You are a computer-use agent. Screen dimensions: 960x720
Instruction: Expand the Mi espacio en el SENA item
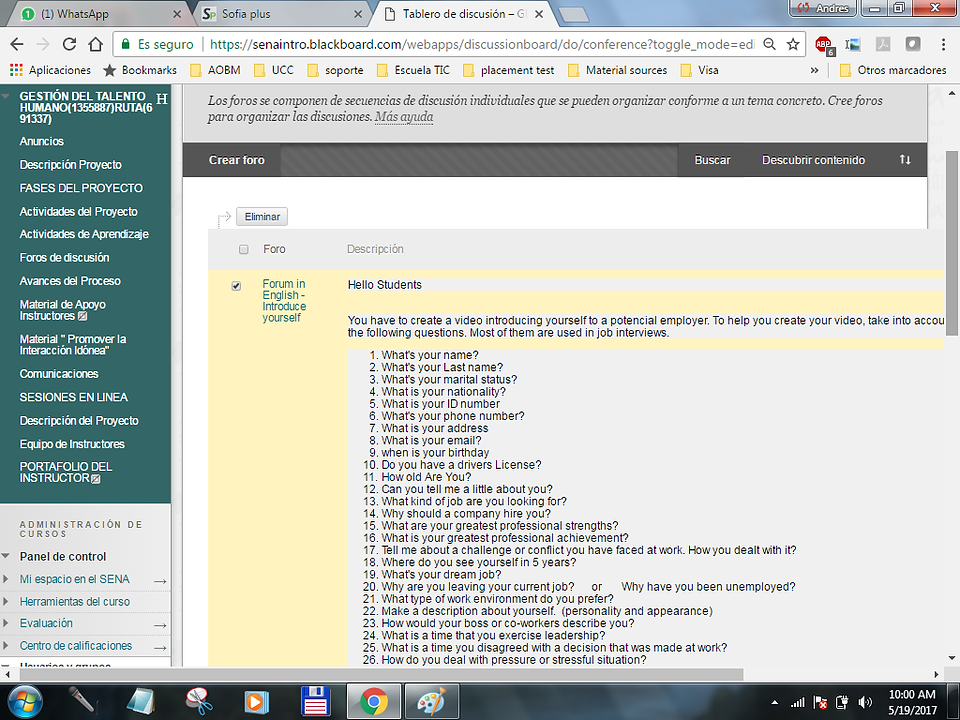click(x=6, y=579)
